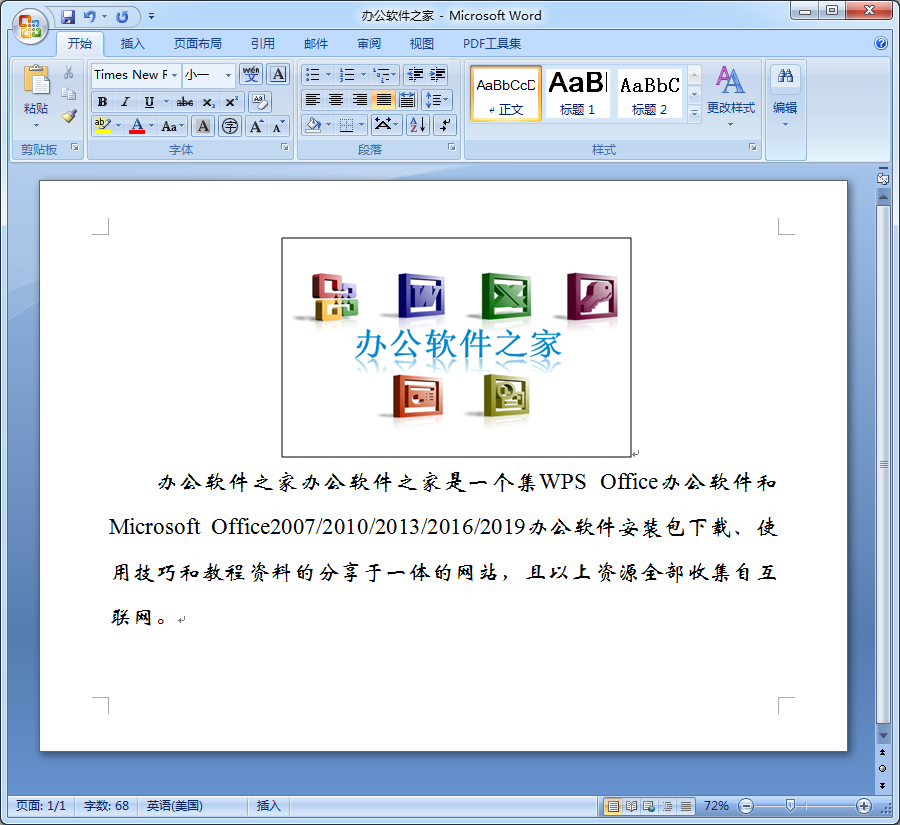The height and width of the screenshot is (825, 900).
Task: Shrink the font size
Action: pyautogui.click(x=278, y=126)
